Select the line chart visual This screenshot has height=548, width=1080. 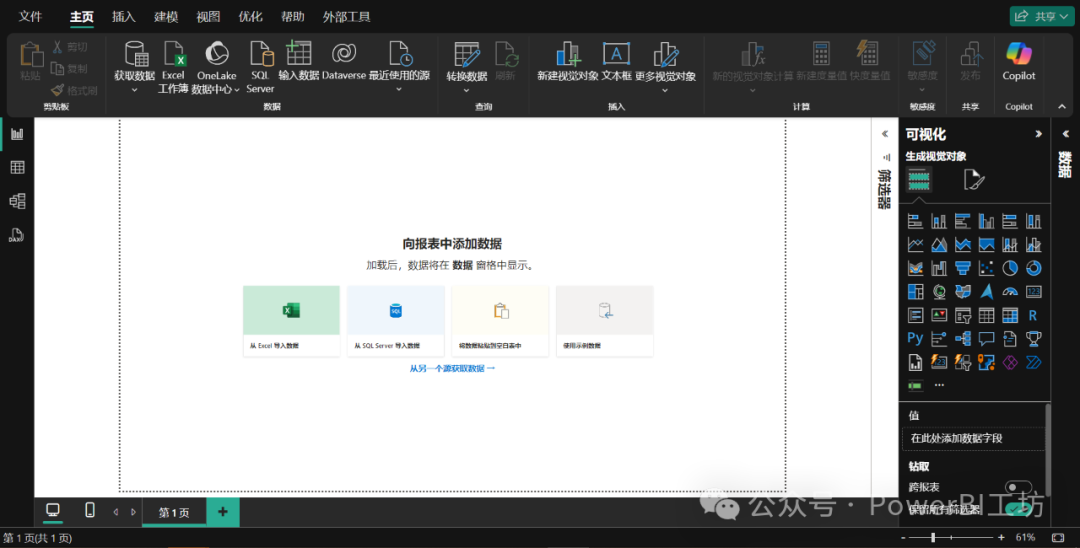coord(915,244)
